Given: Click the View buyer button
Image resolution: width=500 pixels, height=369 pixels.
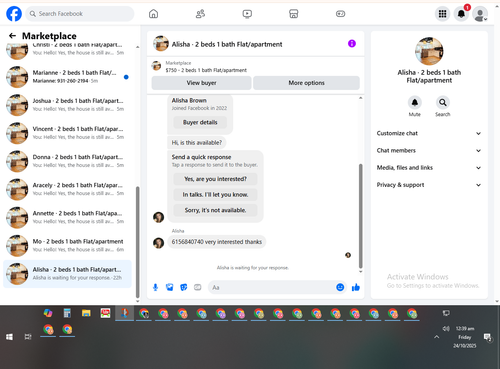Looking at the screenshot, I should [x=201, y=83].
